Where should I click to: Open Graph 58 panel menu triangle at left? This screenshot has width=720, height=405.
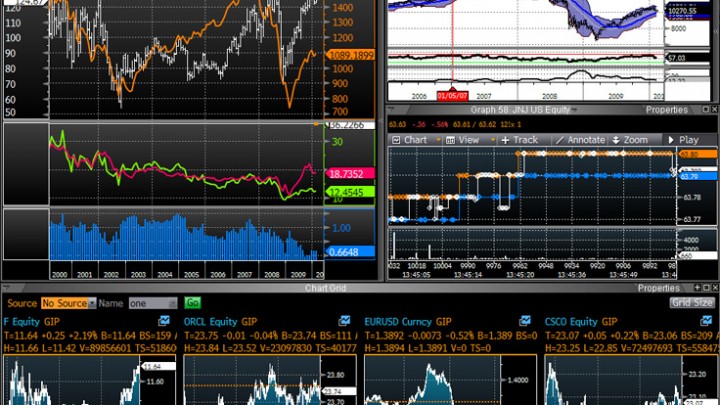(x=391, y=109)
